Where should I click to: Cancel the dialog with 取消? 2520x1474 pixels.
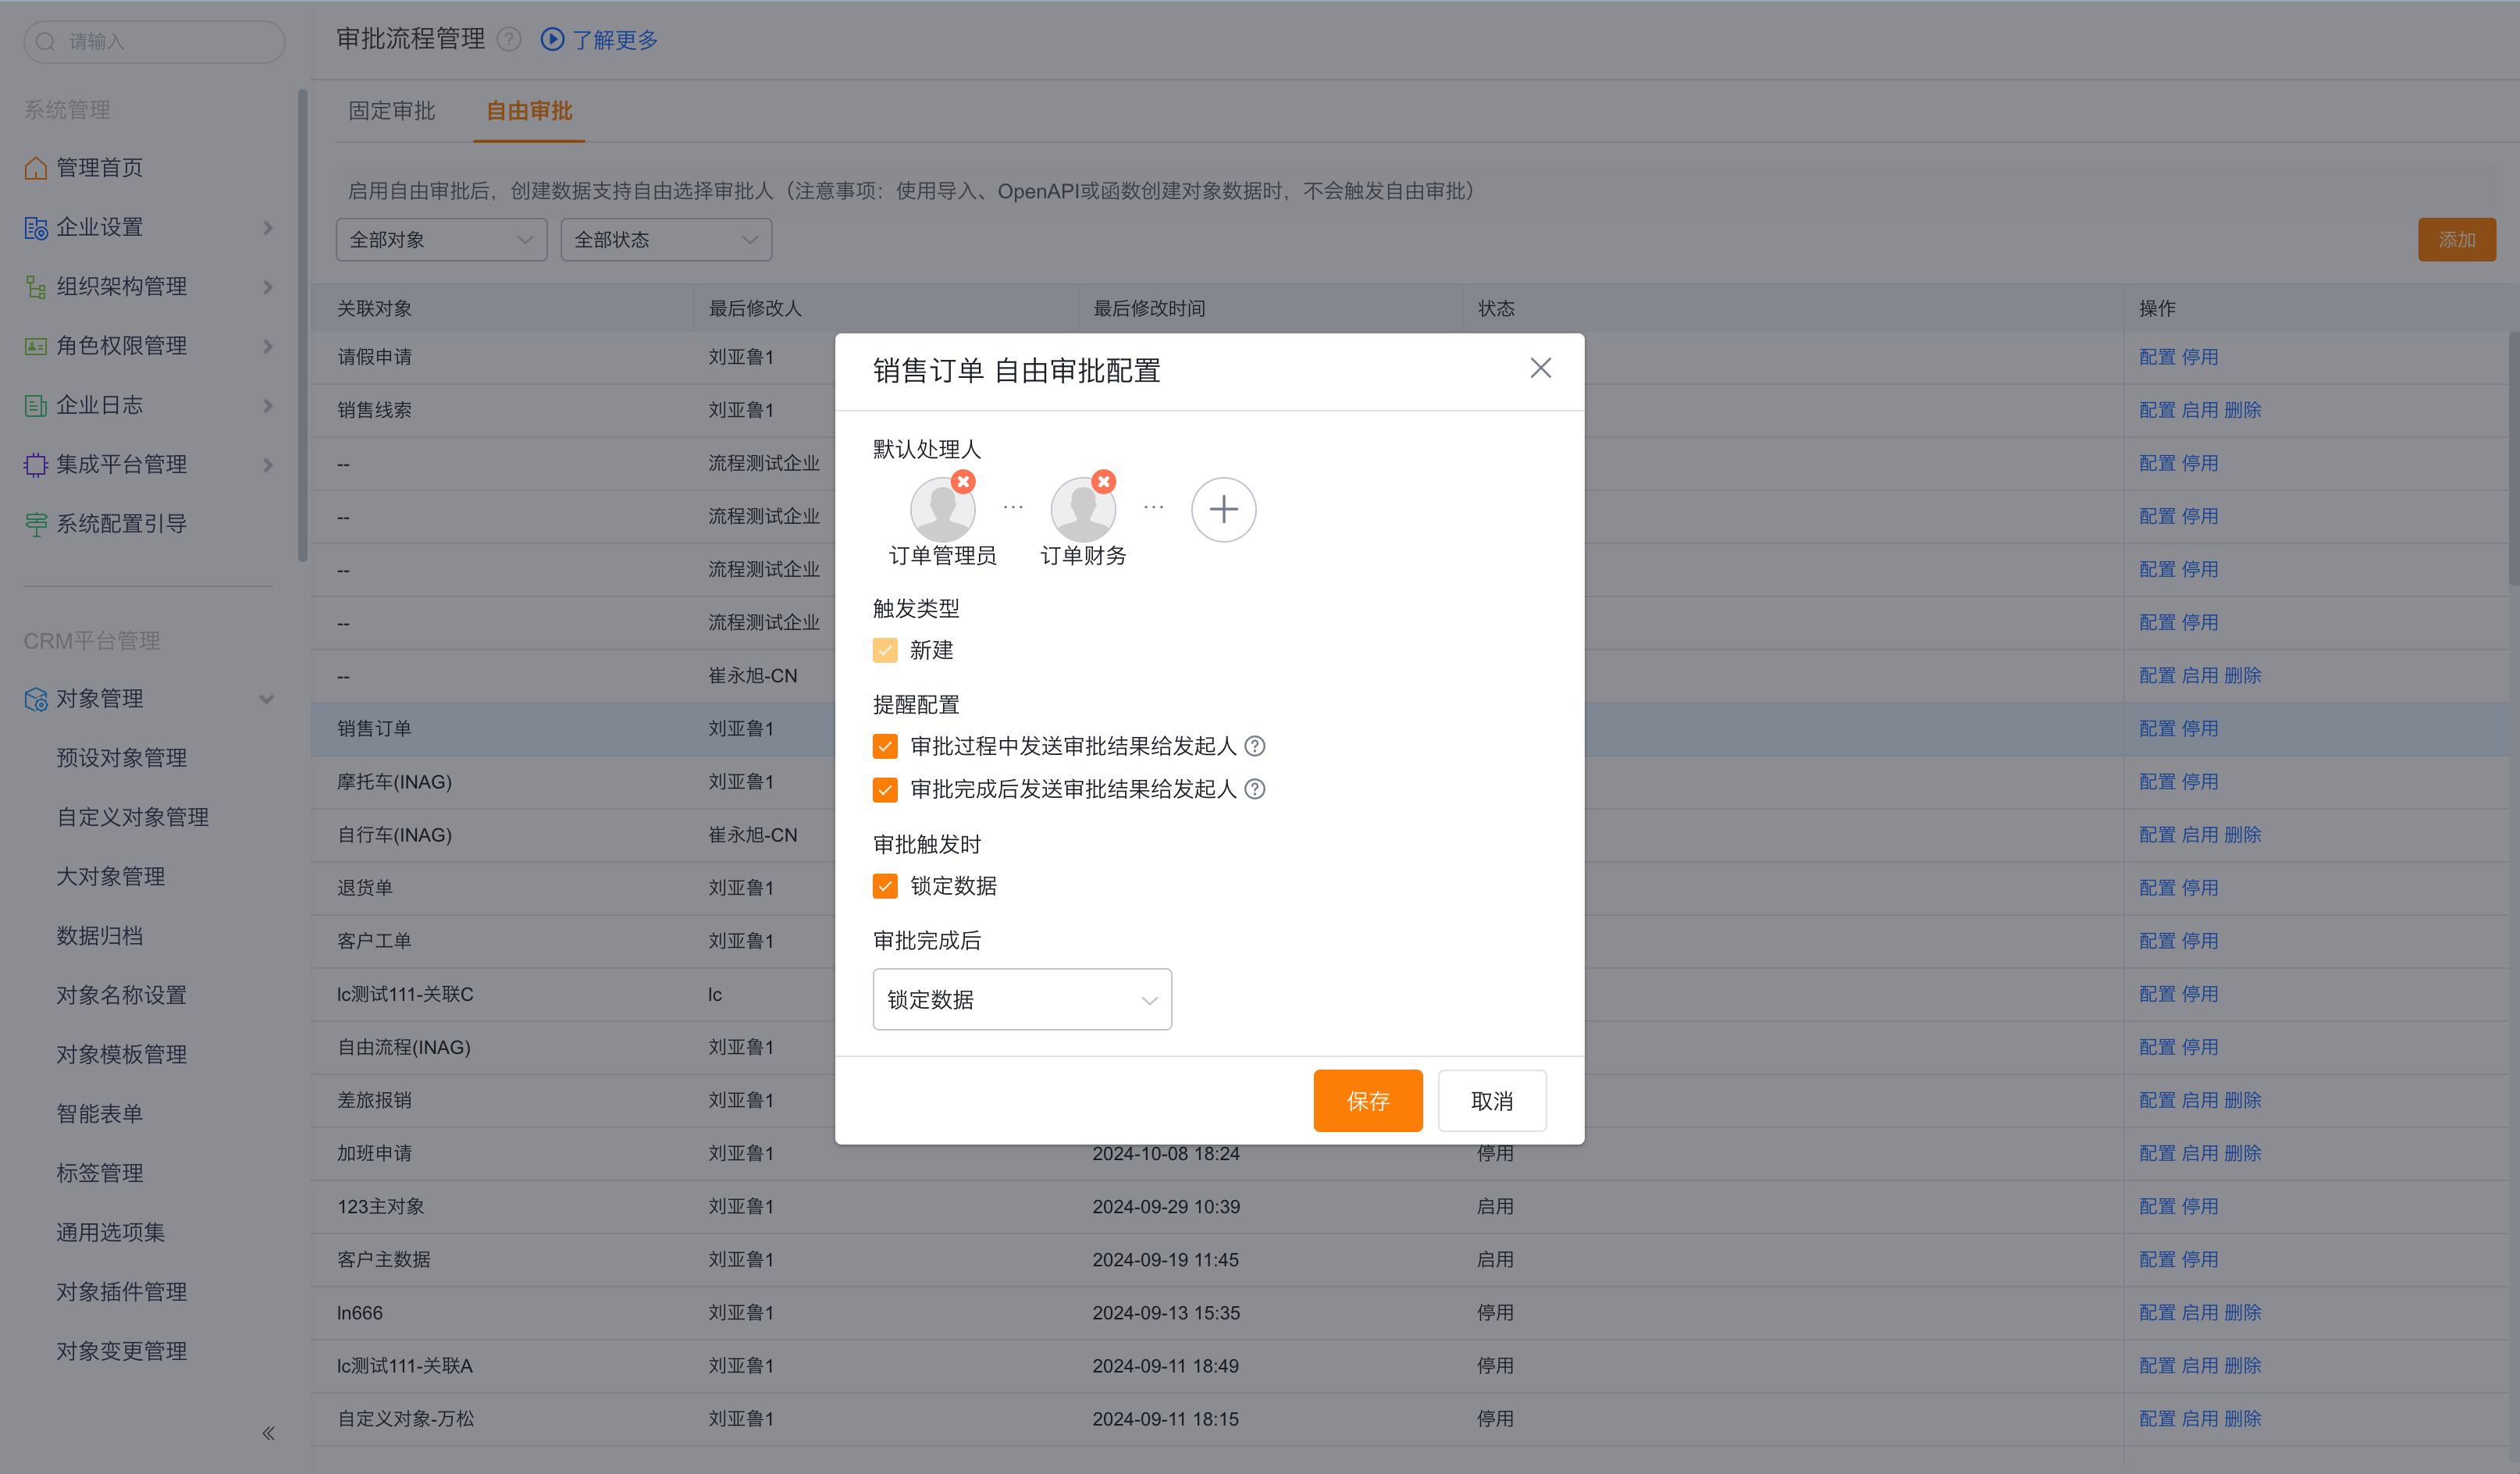pos(1492,1101)
